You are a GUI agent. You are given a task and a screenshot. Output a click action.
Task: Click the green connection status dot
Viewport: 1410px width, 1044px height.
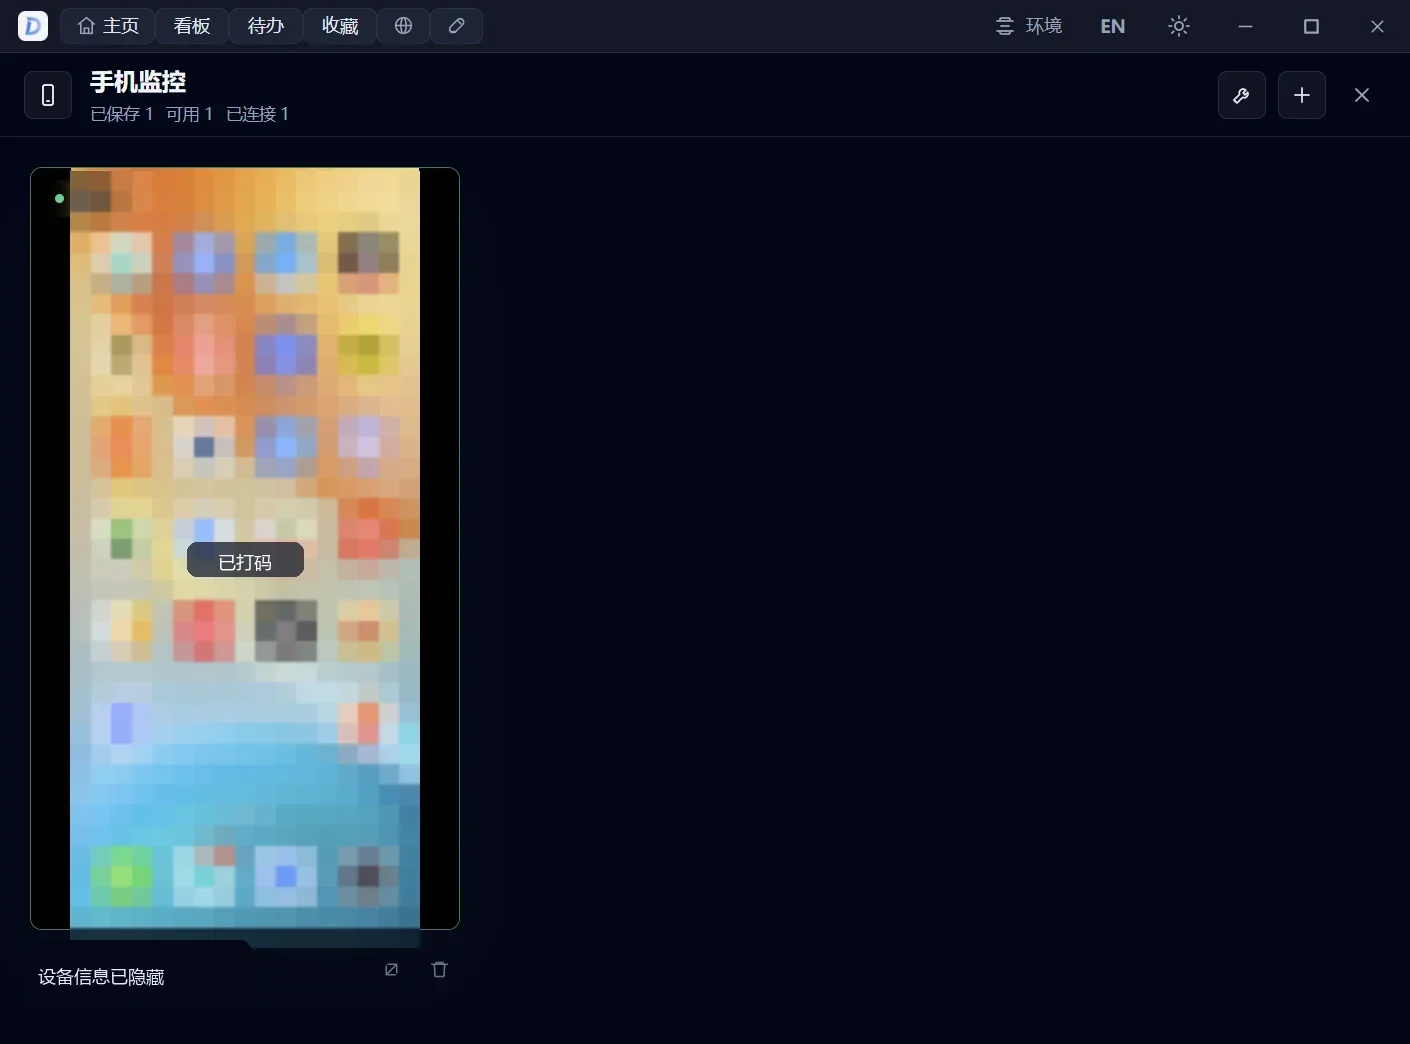coord(59,198)
